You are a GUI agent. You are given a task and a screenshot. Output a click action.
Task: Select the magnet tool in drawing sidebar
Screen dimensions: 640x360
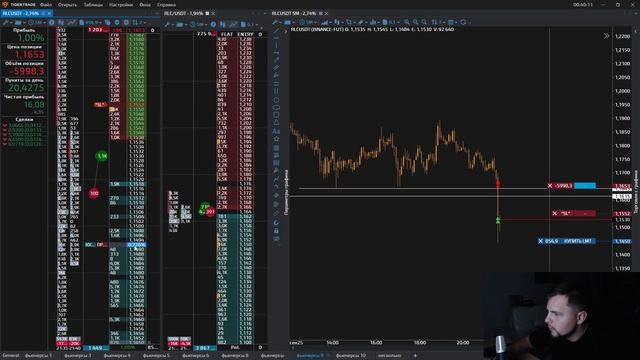[276, 223]
